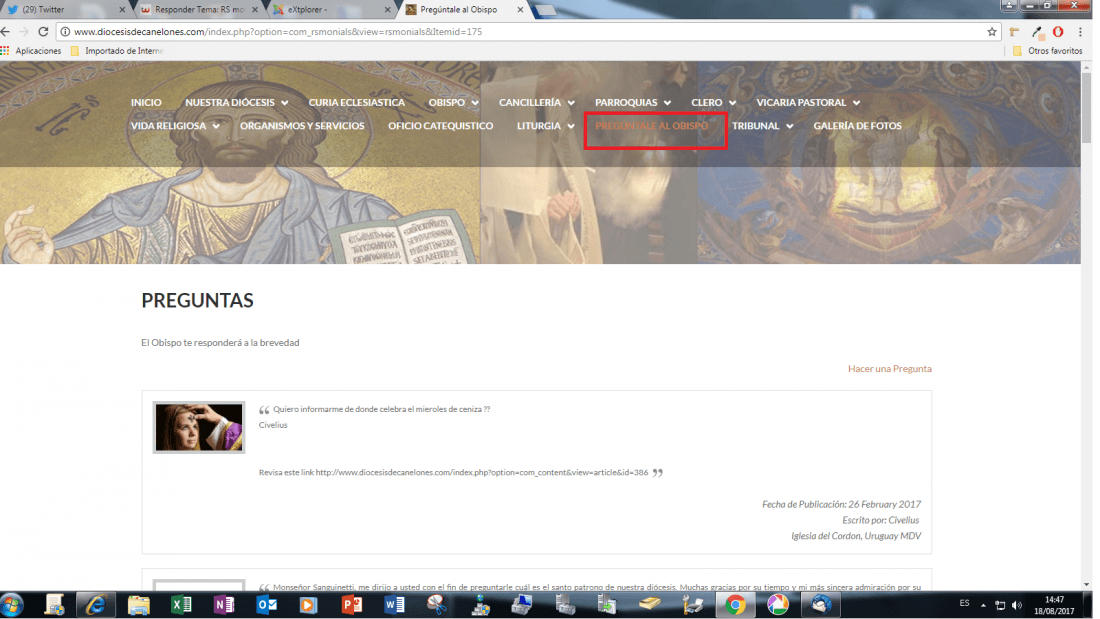1100x619 pixels.
Task: Click the page vertical scrollbar thumb
Action: pyautogui.click(x=1087, y=107)
